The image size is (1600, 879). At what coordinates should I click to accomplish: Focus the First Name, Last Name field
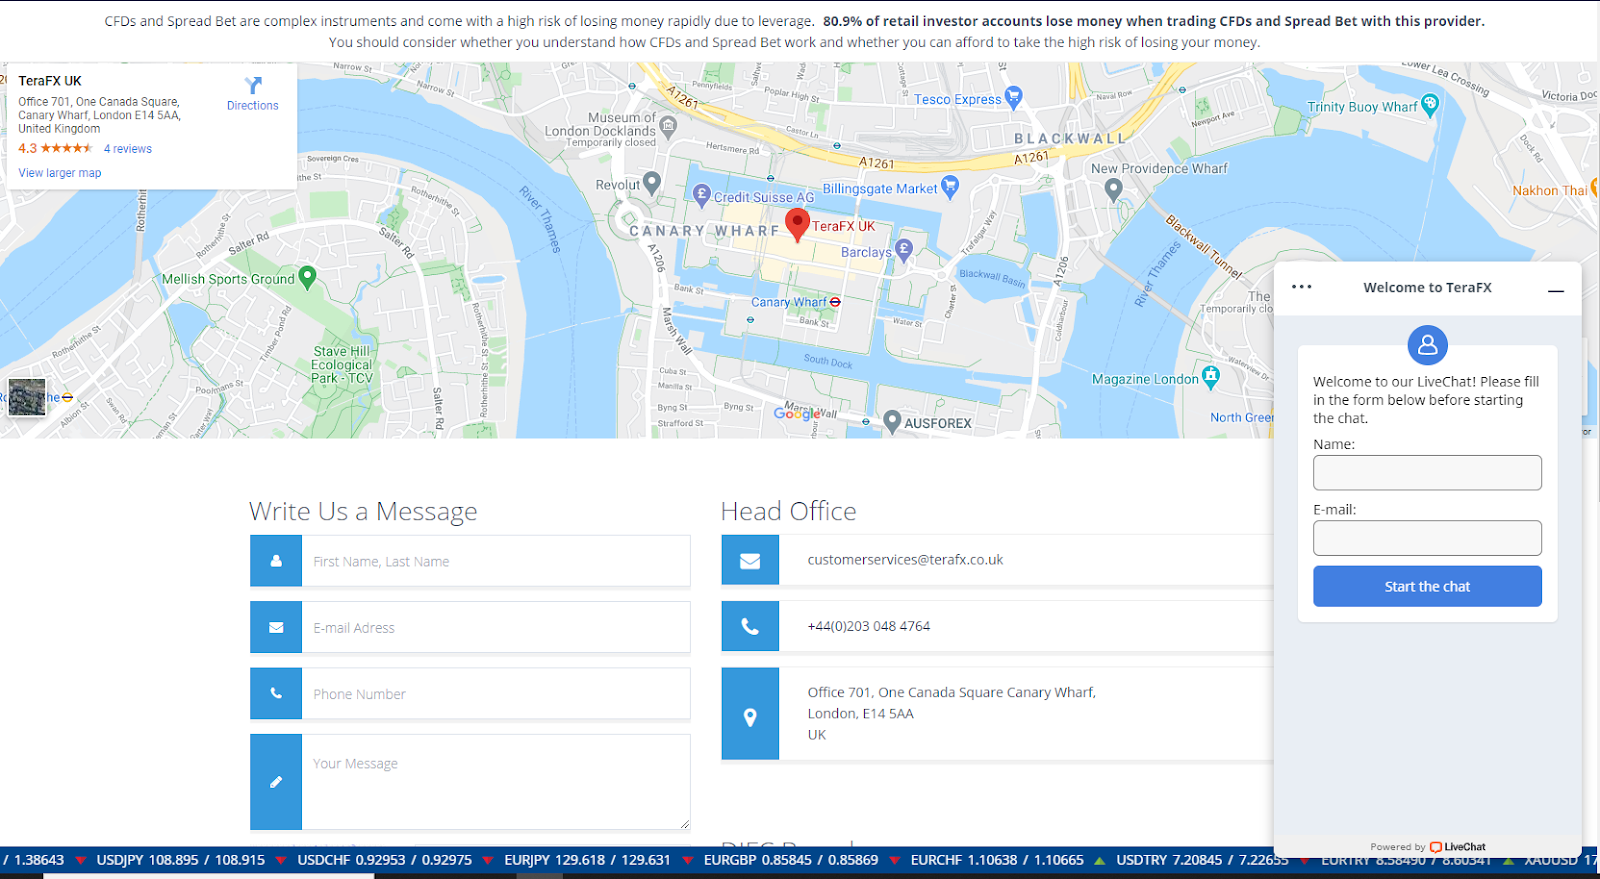click(x=496, y=561)
